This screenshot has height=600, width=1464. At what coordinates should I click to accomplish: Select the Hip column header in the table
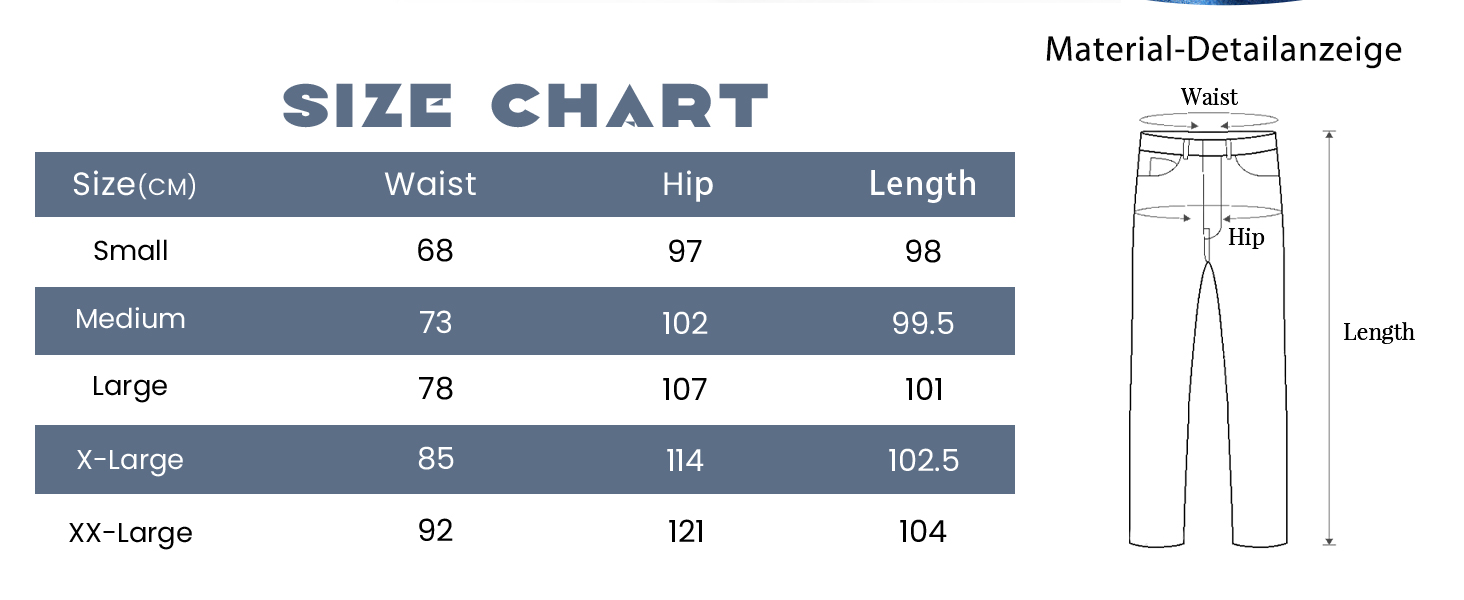click(688, 185)
